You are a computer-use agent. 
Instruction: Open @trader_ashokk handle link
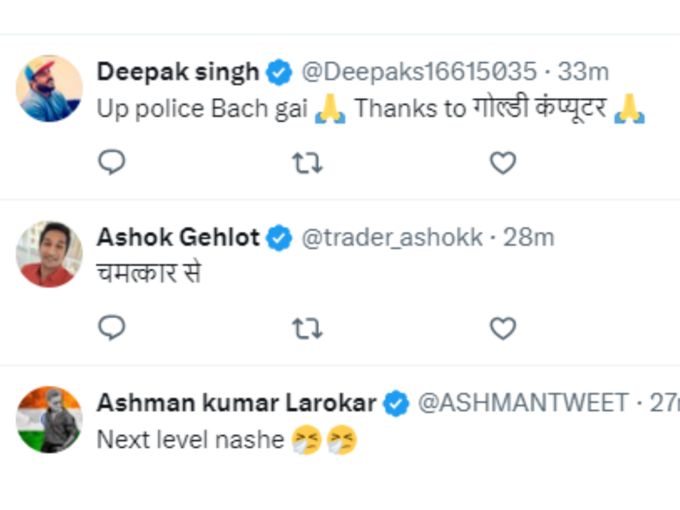pyautogui.click(x=392, y=237)
